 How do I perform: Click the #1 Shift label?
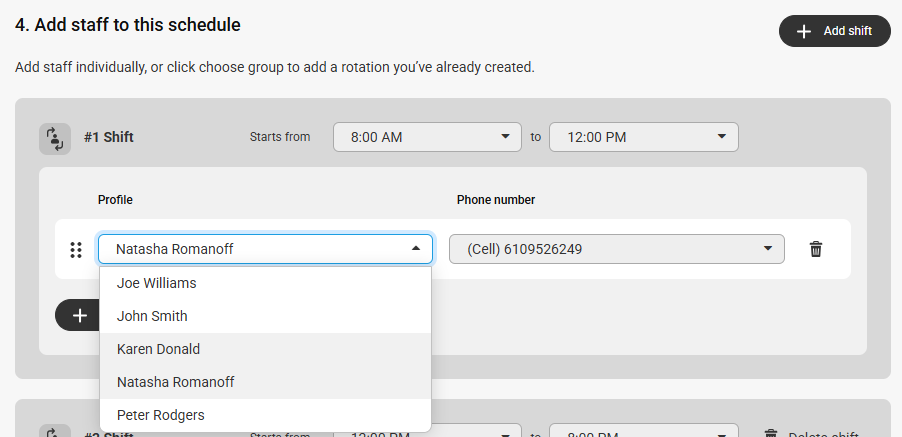click(109, 137)
